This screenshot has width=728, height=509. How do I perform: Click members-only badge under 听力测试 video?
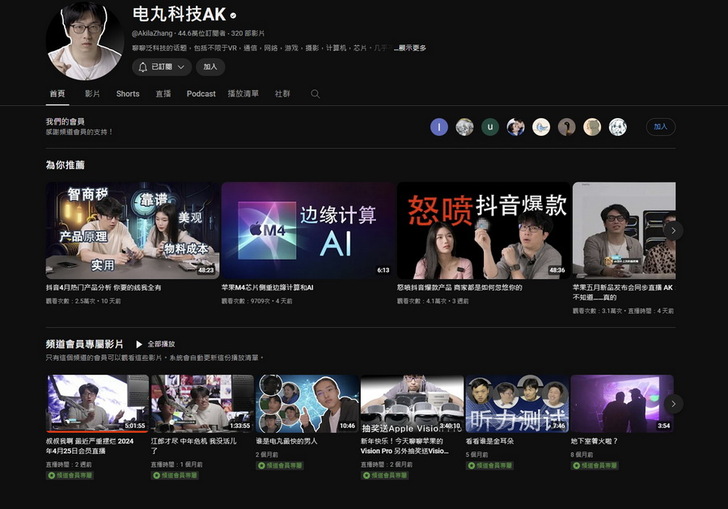pyautogui.click(x=489, y=465)
